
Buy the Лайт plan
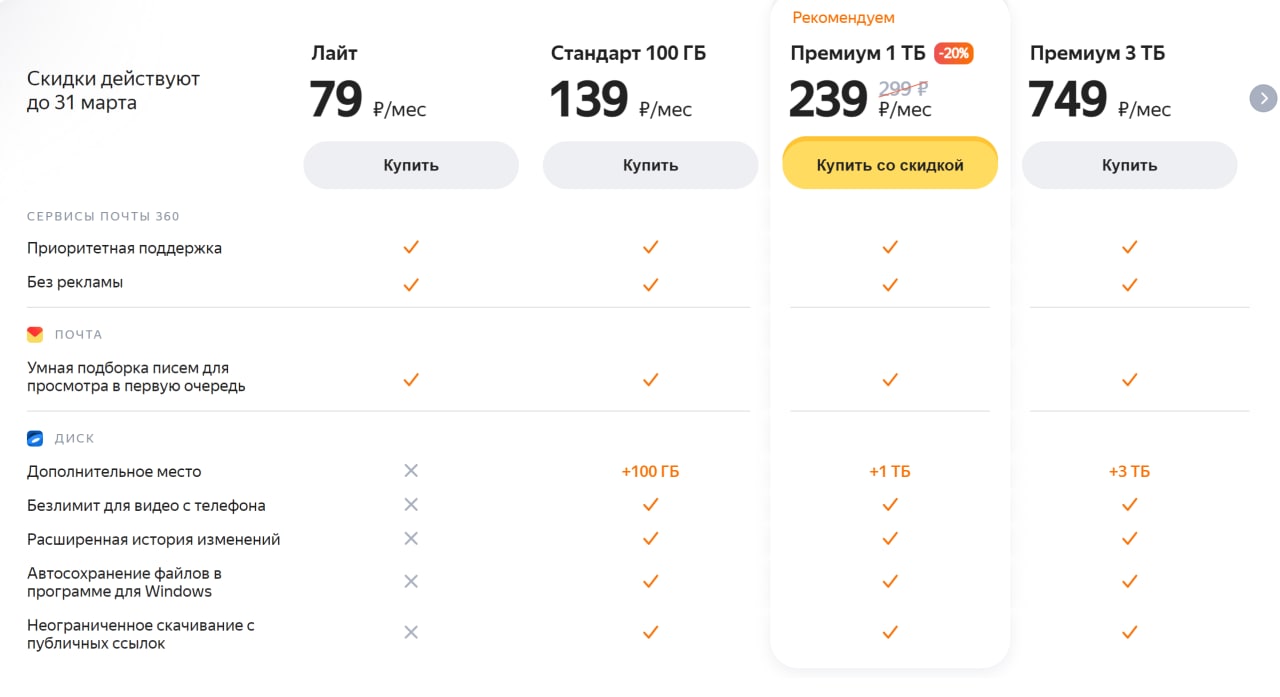pyautogui.click(x=411, y=165)
